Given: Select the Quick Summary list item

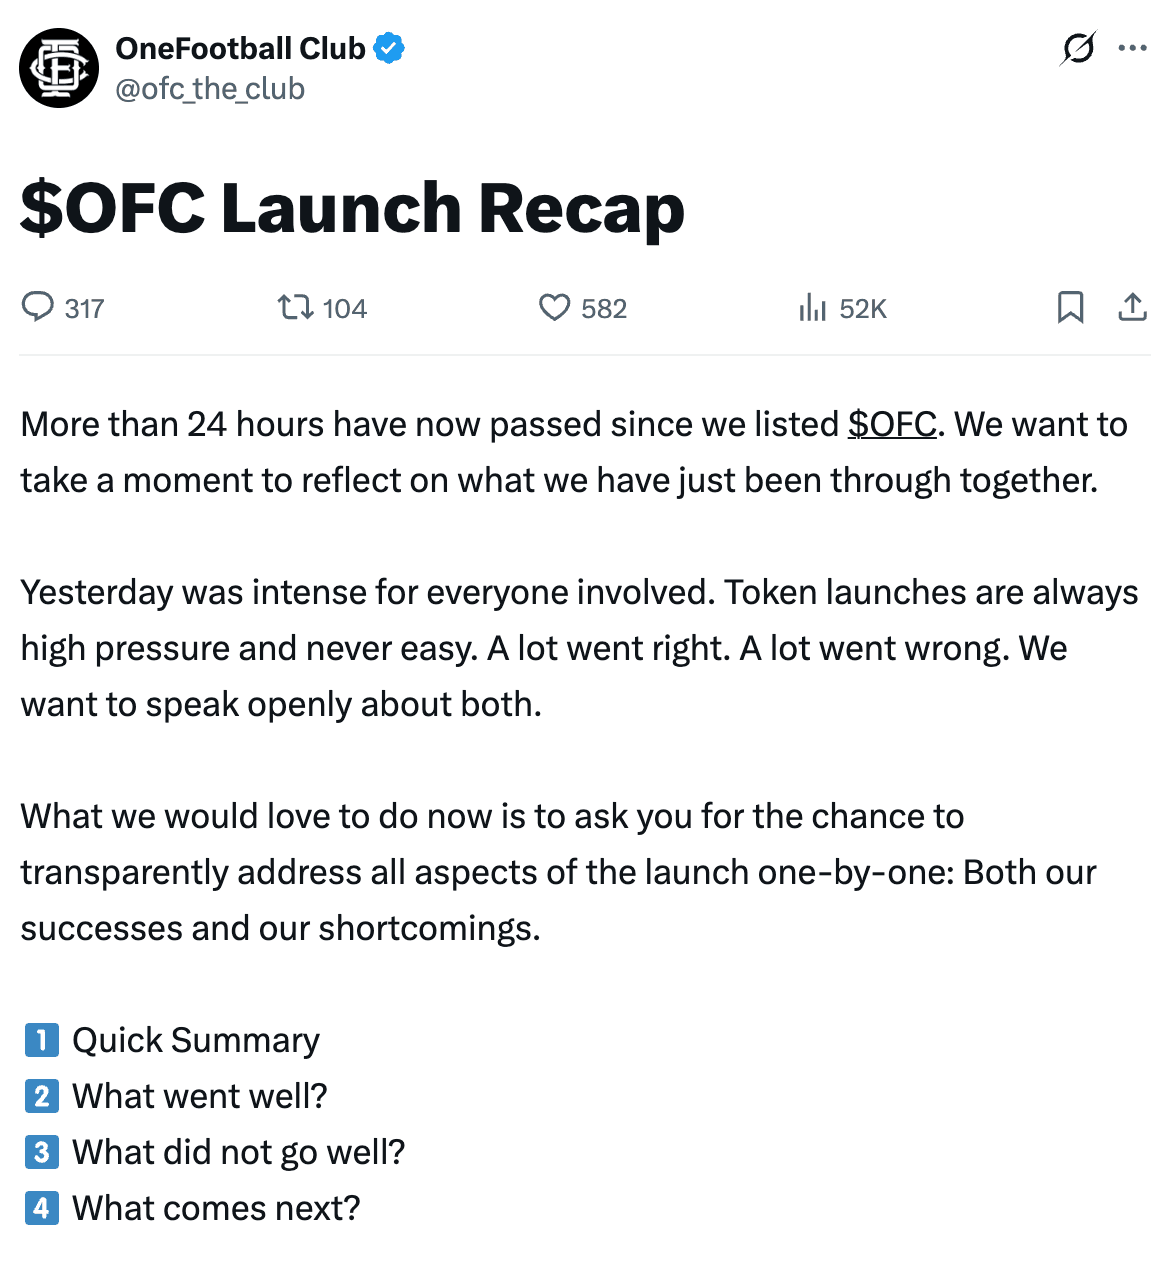Looking at the screenshot, I should [196, 1040].
